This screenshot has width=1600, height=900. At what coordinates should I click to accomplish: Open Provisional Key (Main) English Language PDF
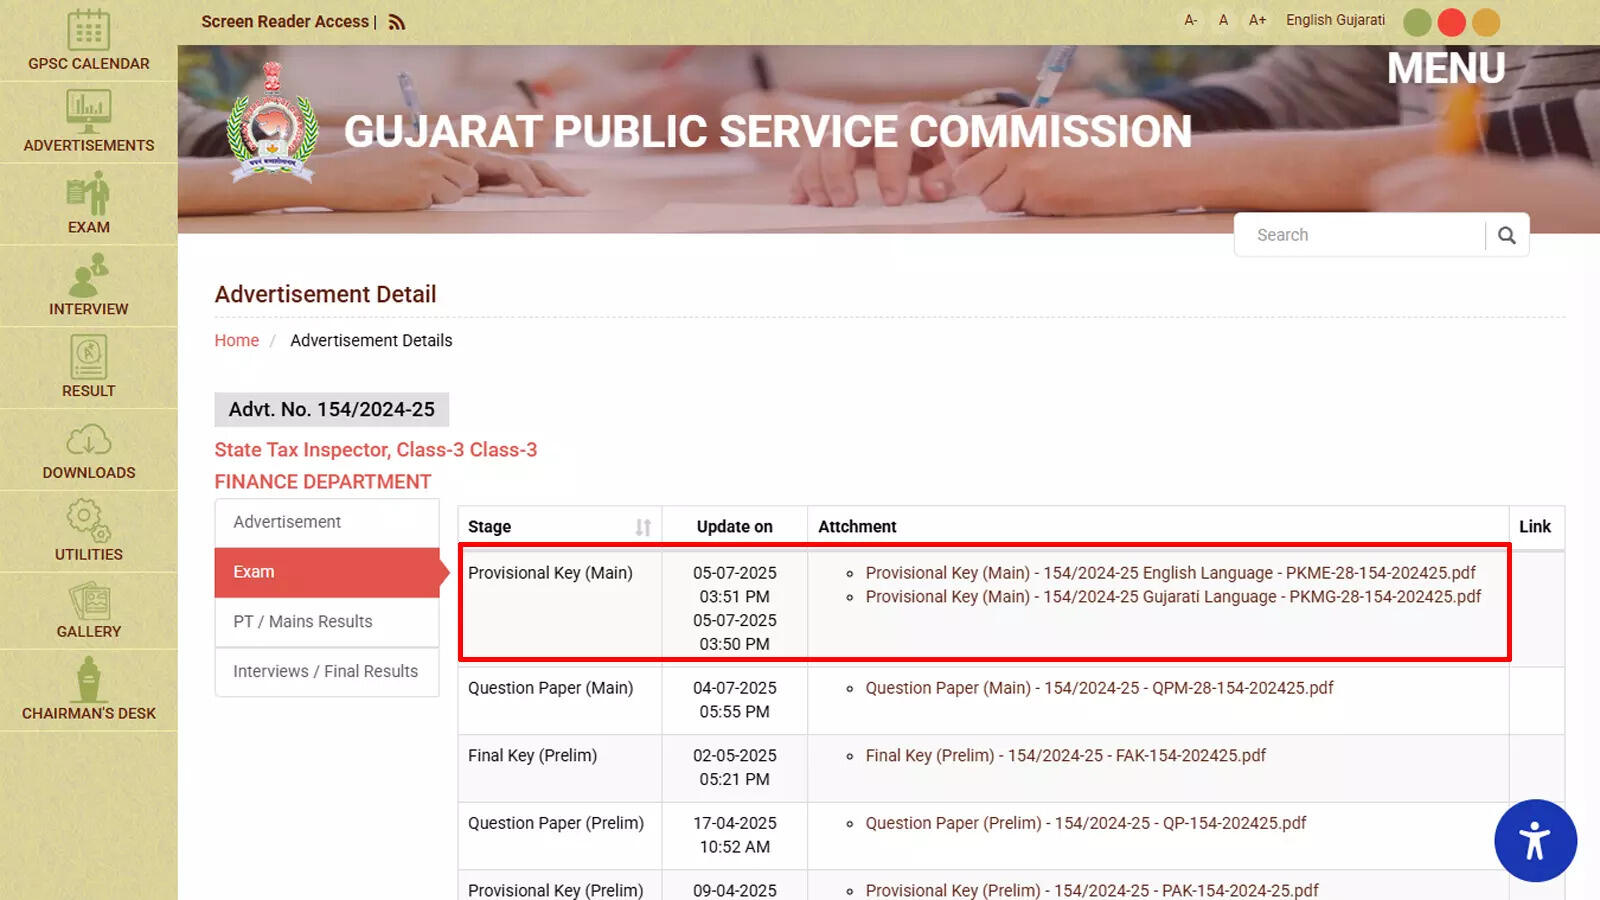tap(1170, 573)
